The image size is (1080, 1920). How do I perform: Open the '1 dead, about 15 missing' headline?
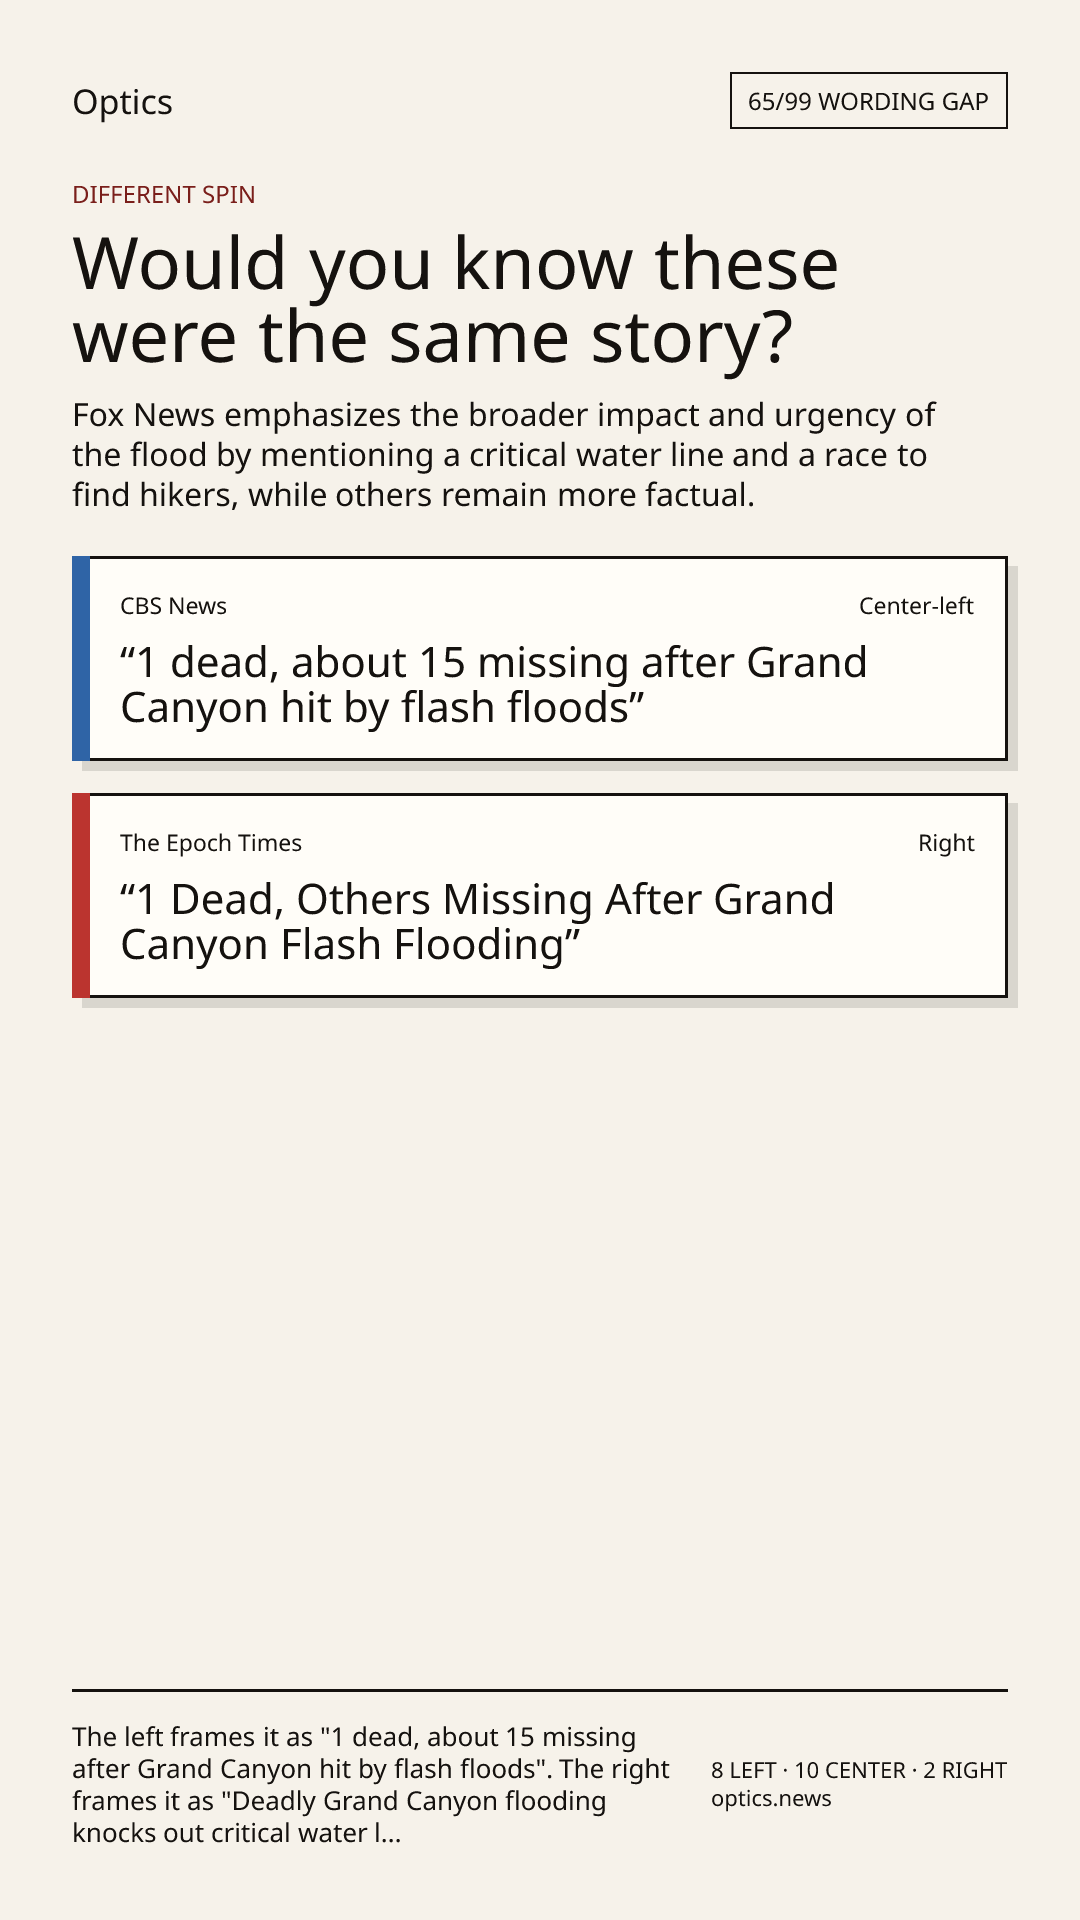pos(494,685)
